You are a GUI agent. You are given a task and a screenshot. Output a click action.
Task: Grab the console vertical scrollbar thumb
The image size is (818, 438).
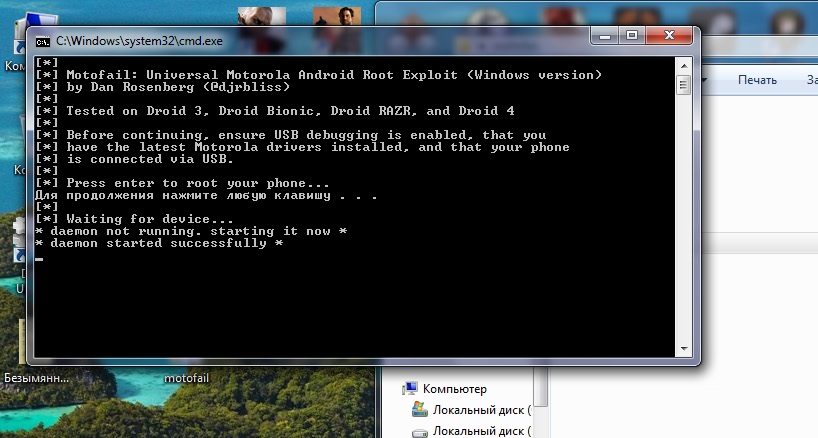pyautogui.click(x=684, y=85)
